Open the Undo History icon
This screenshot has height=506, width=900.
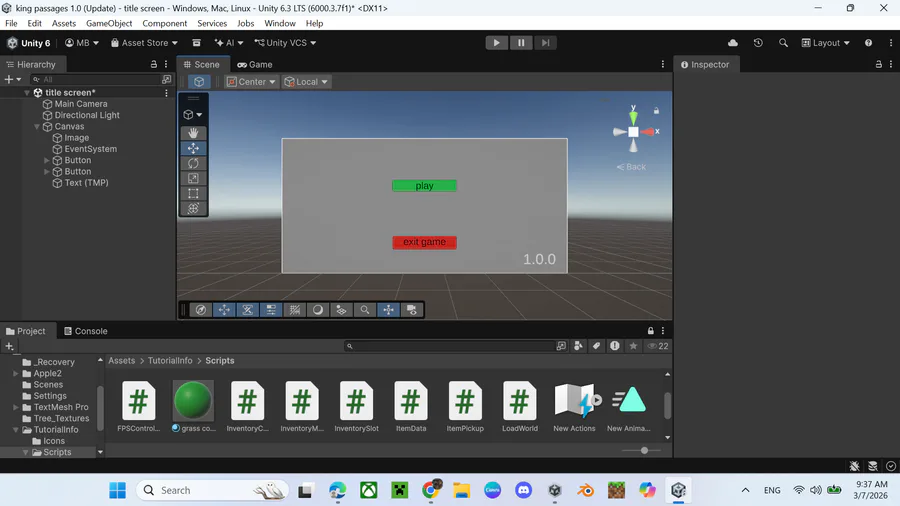pyautogui.click(x=758, y=42)
